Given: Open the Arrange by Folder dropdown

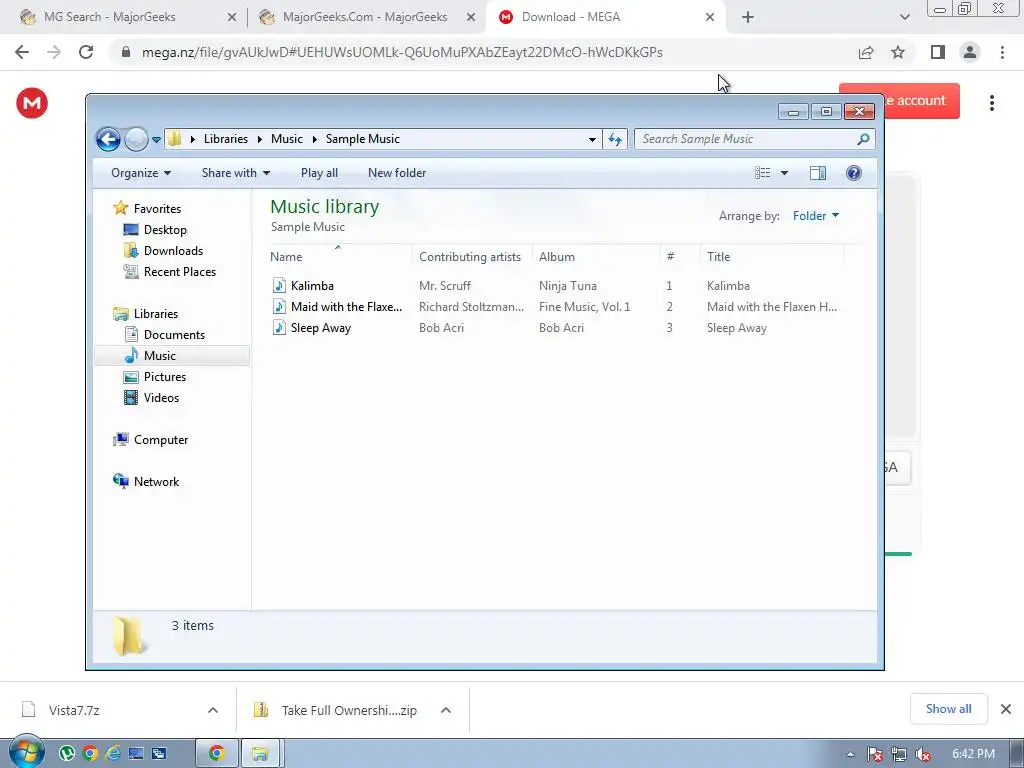Looking at the screenshot, I should (816, 216).
